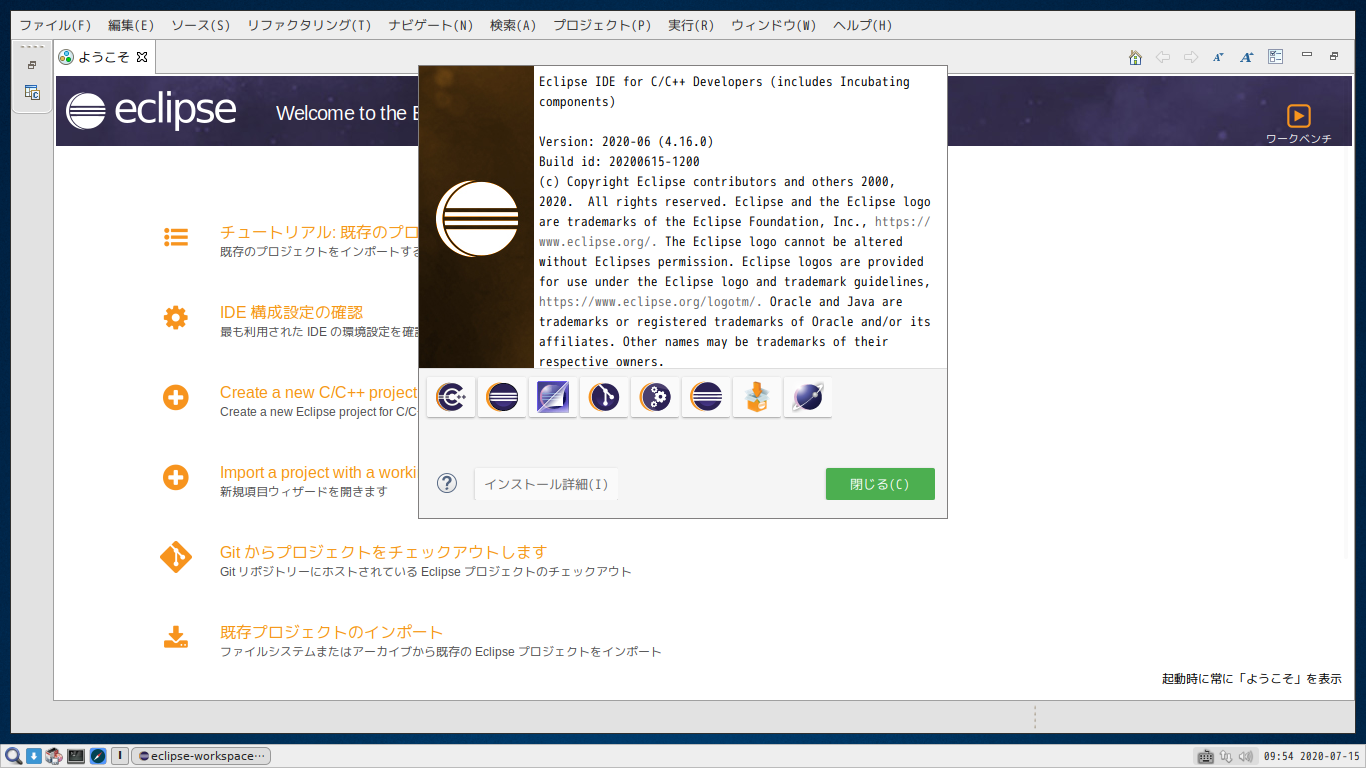
Task: Open the 既存プロジェクトのインポート link
Action: (x=331, y=632)
